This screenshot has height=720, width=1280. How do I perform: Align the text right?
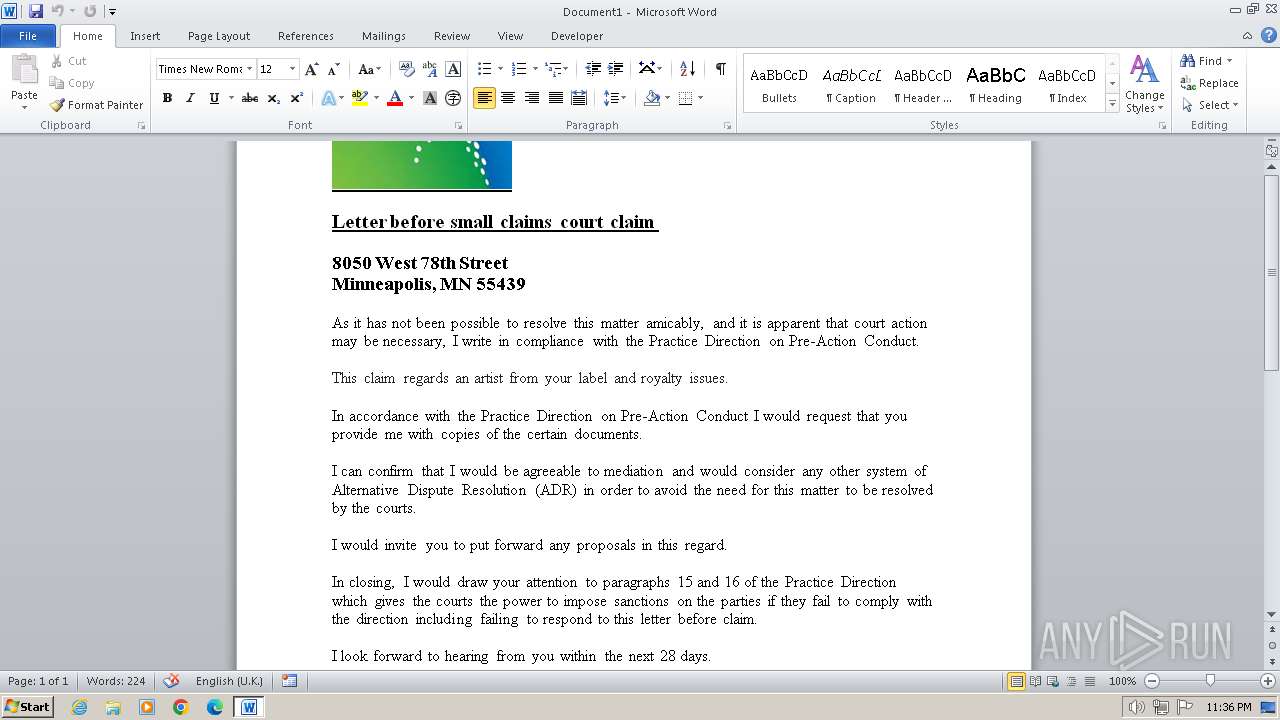[532, 98]
